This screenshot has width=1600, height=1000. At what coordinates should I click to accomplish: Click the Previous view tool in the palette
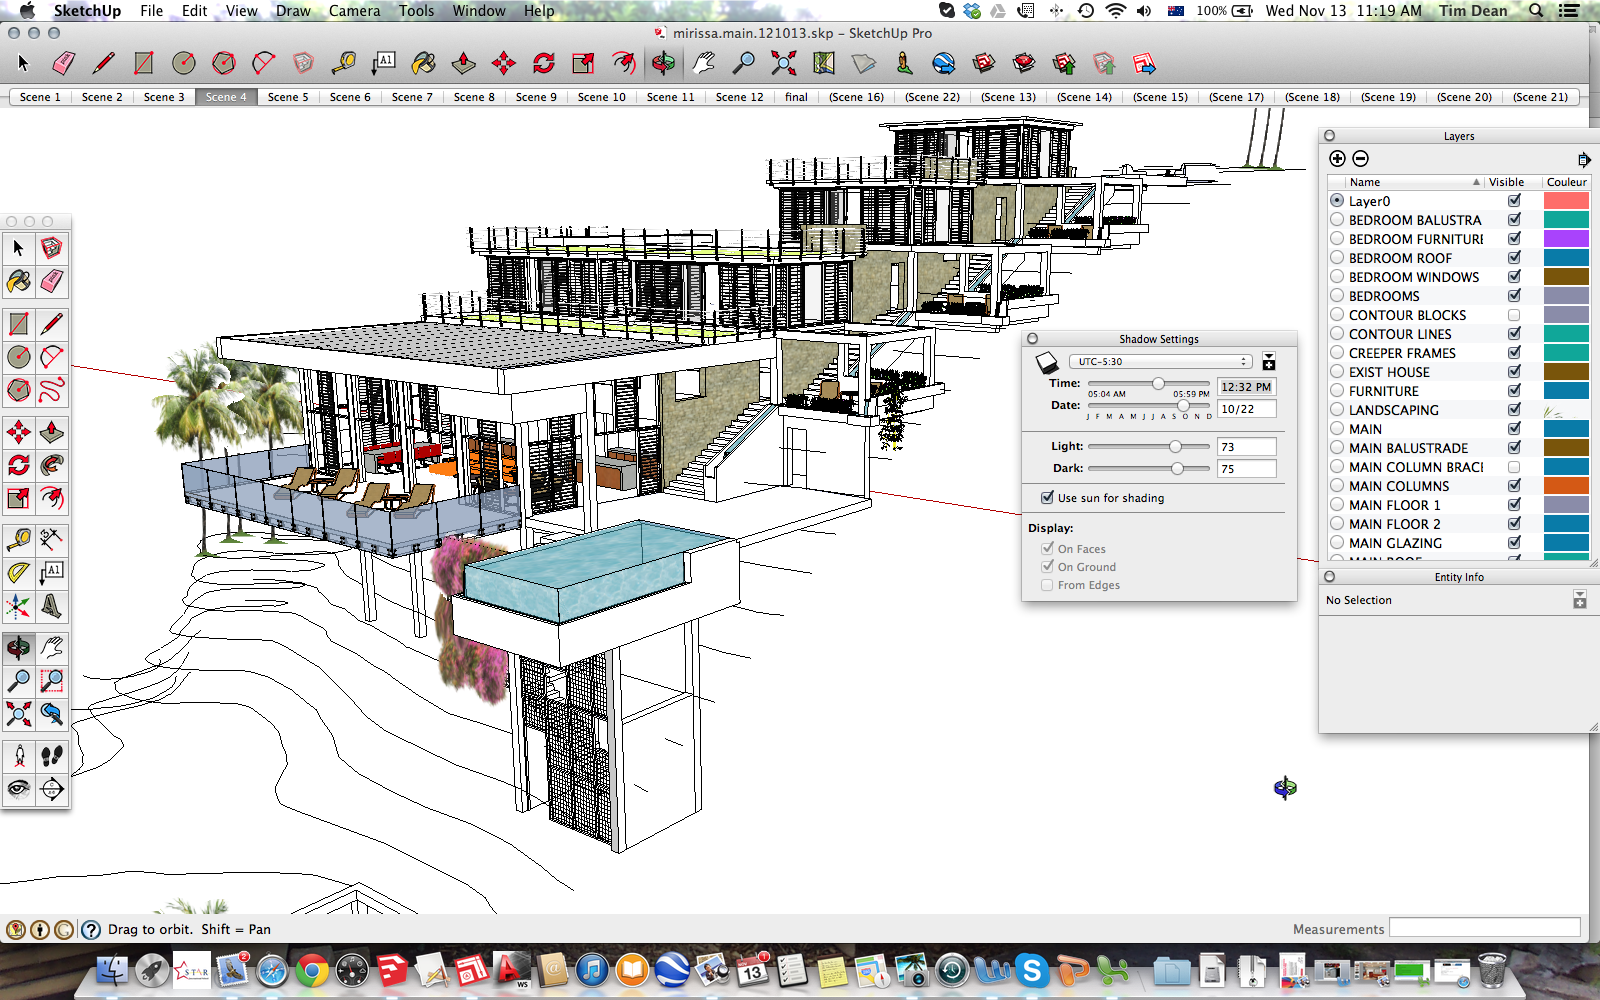52,714
